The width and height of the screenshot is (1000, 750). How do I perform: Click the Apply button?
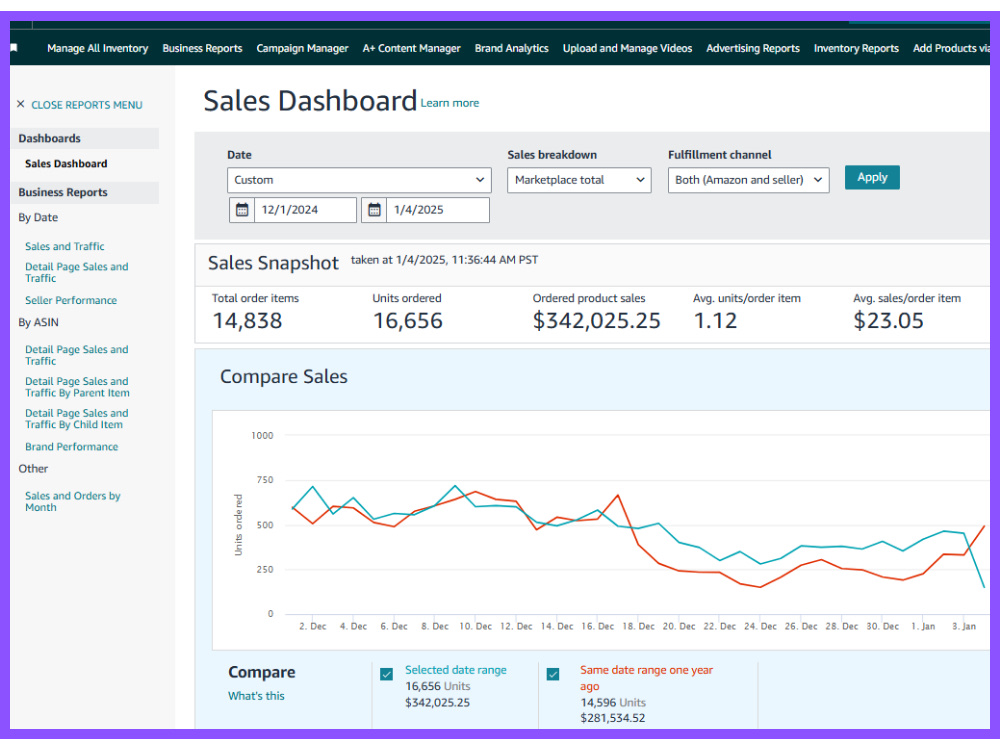pyautogui.click(x=872, y=177)
